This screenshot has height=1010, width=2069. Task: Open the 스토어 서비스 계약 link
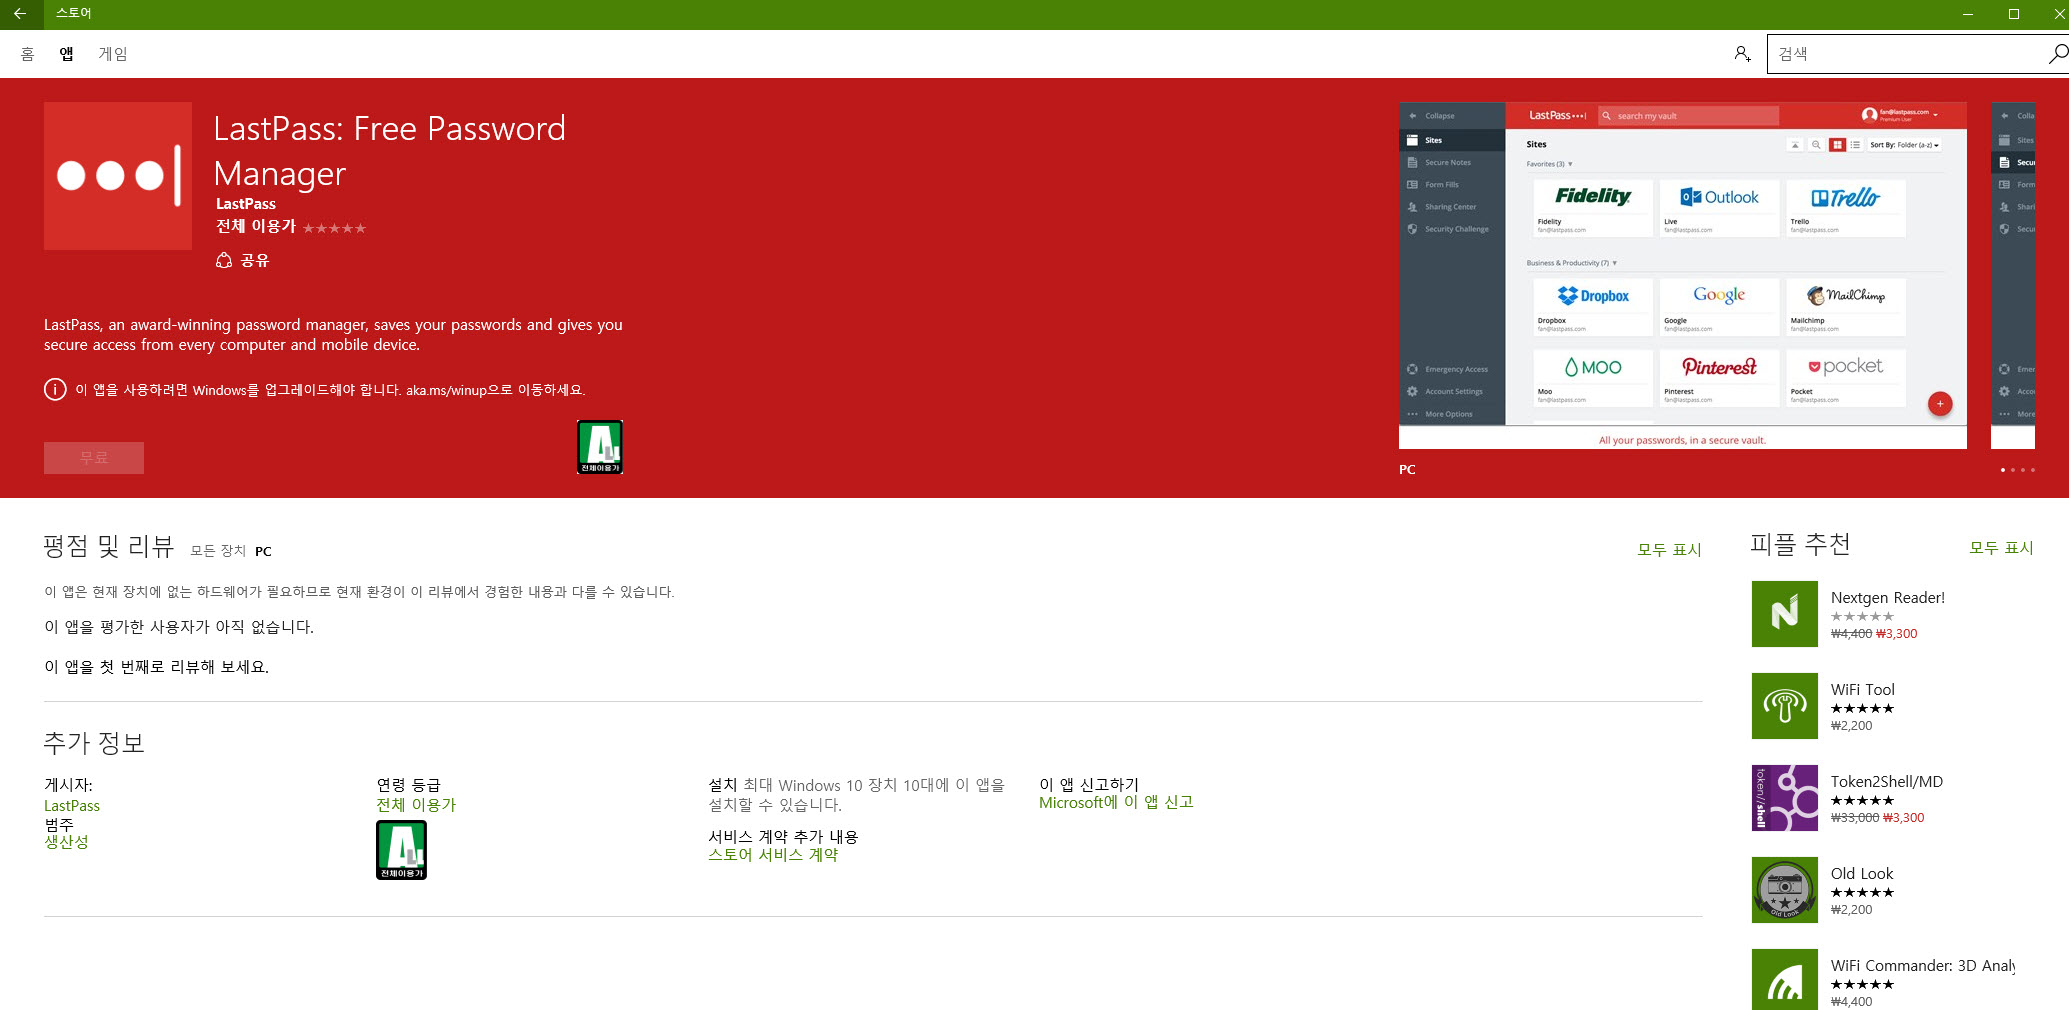[x=773, y=855]
